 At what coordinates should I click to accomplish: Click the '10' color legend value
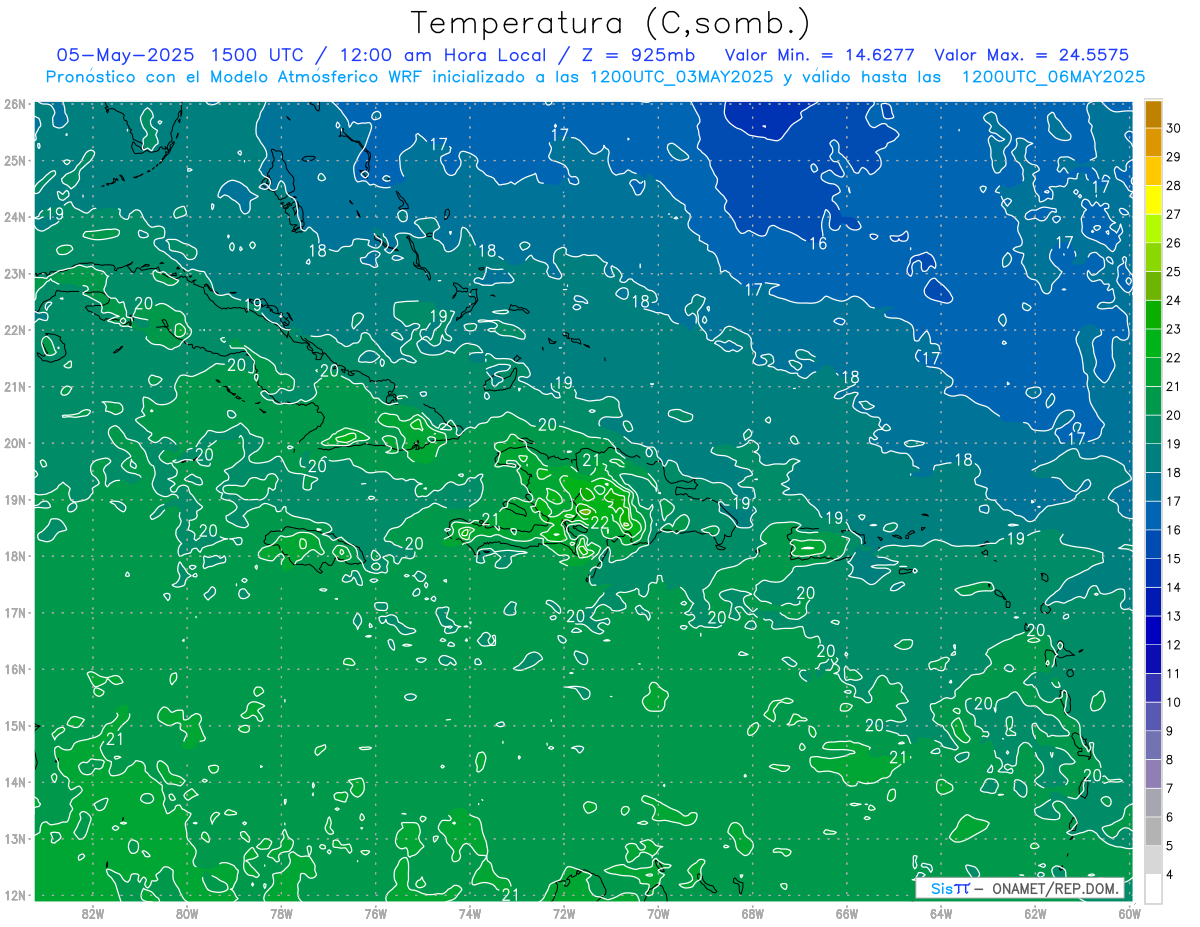coord(1174,702)
